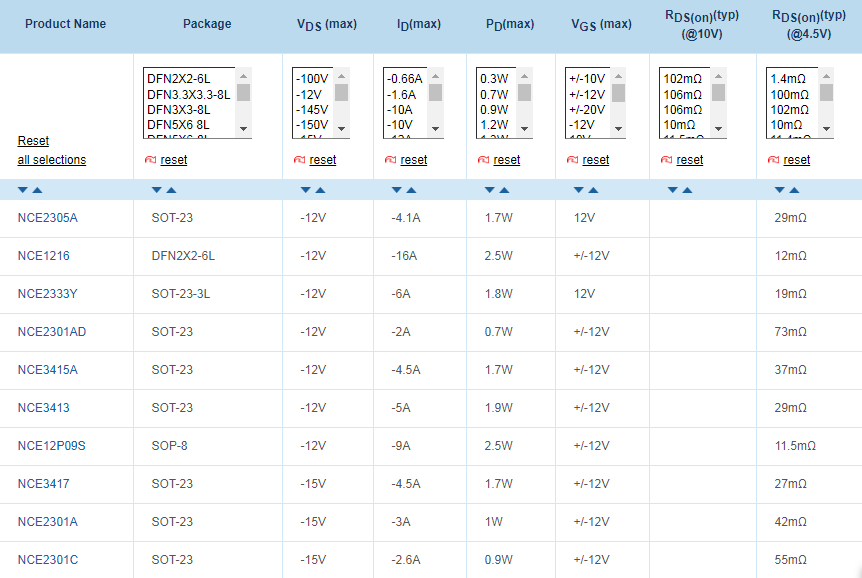
Task: Open the NCE12P09S product link
Action: [x=52, y=445]
